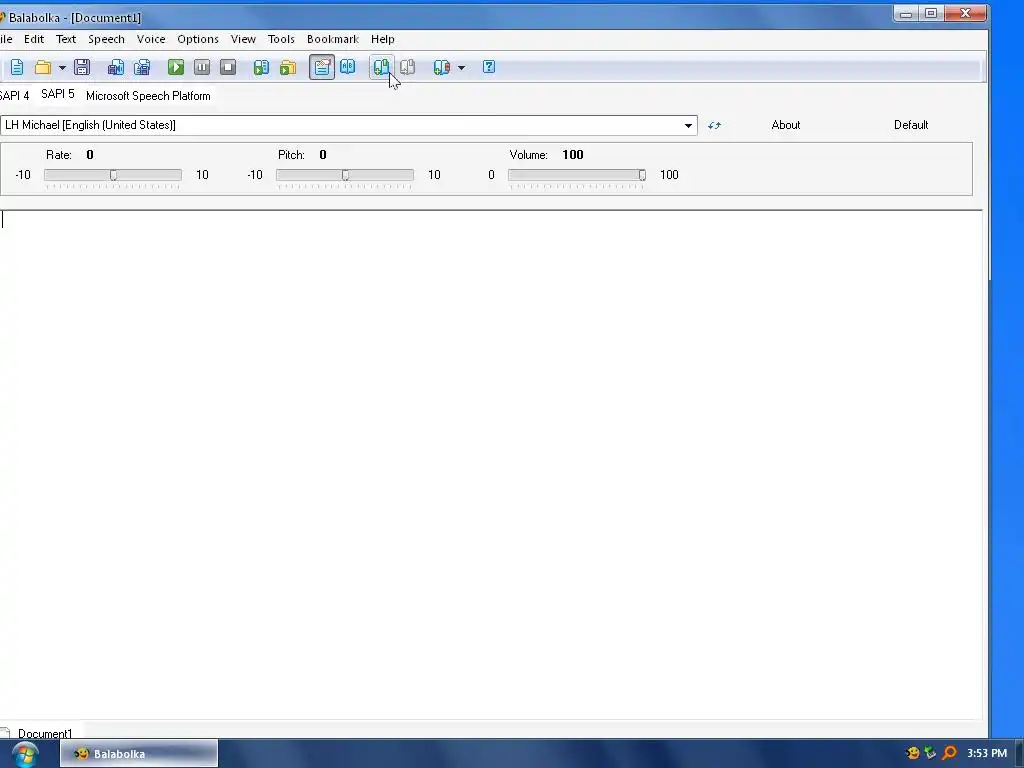This screenshot has height=768, width=1024.
Task: Click the Split and Convert to Audio icon
Action: coord(142,67)
